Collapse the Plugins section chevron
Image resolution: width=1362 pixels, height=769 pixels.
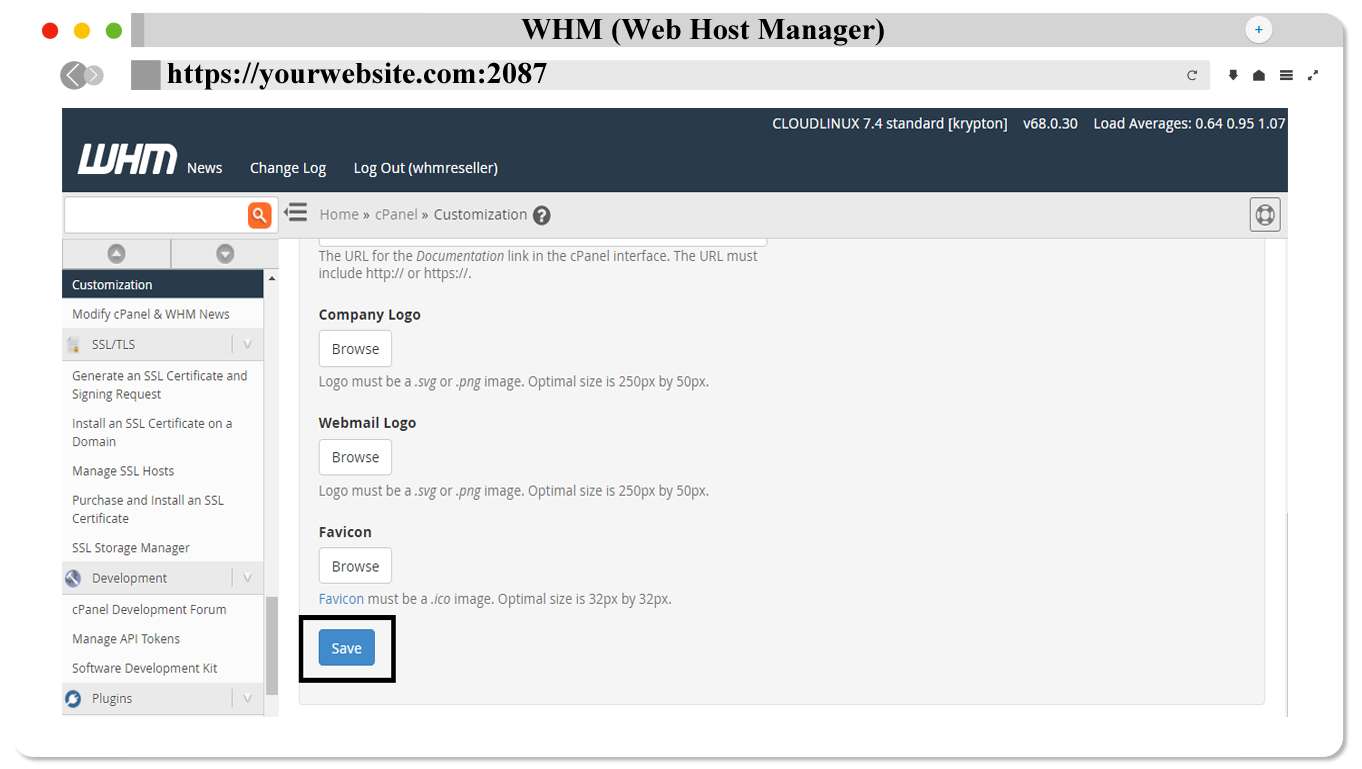(x=247, y=698)
